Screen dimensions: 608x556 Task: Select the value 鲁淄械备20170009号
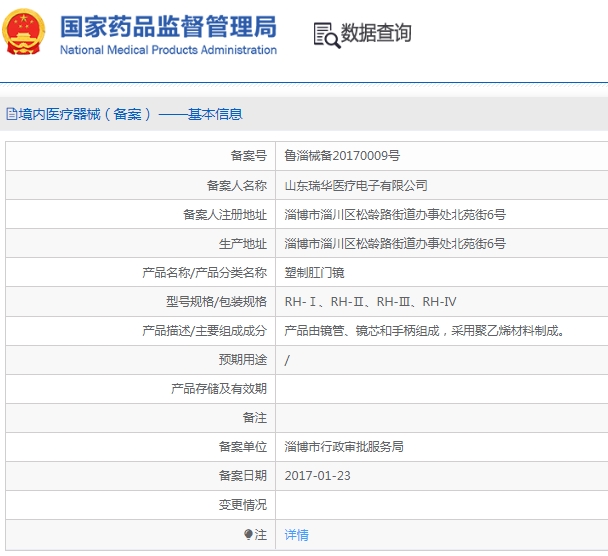tap(342, 156)
